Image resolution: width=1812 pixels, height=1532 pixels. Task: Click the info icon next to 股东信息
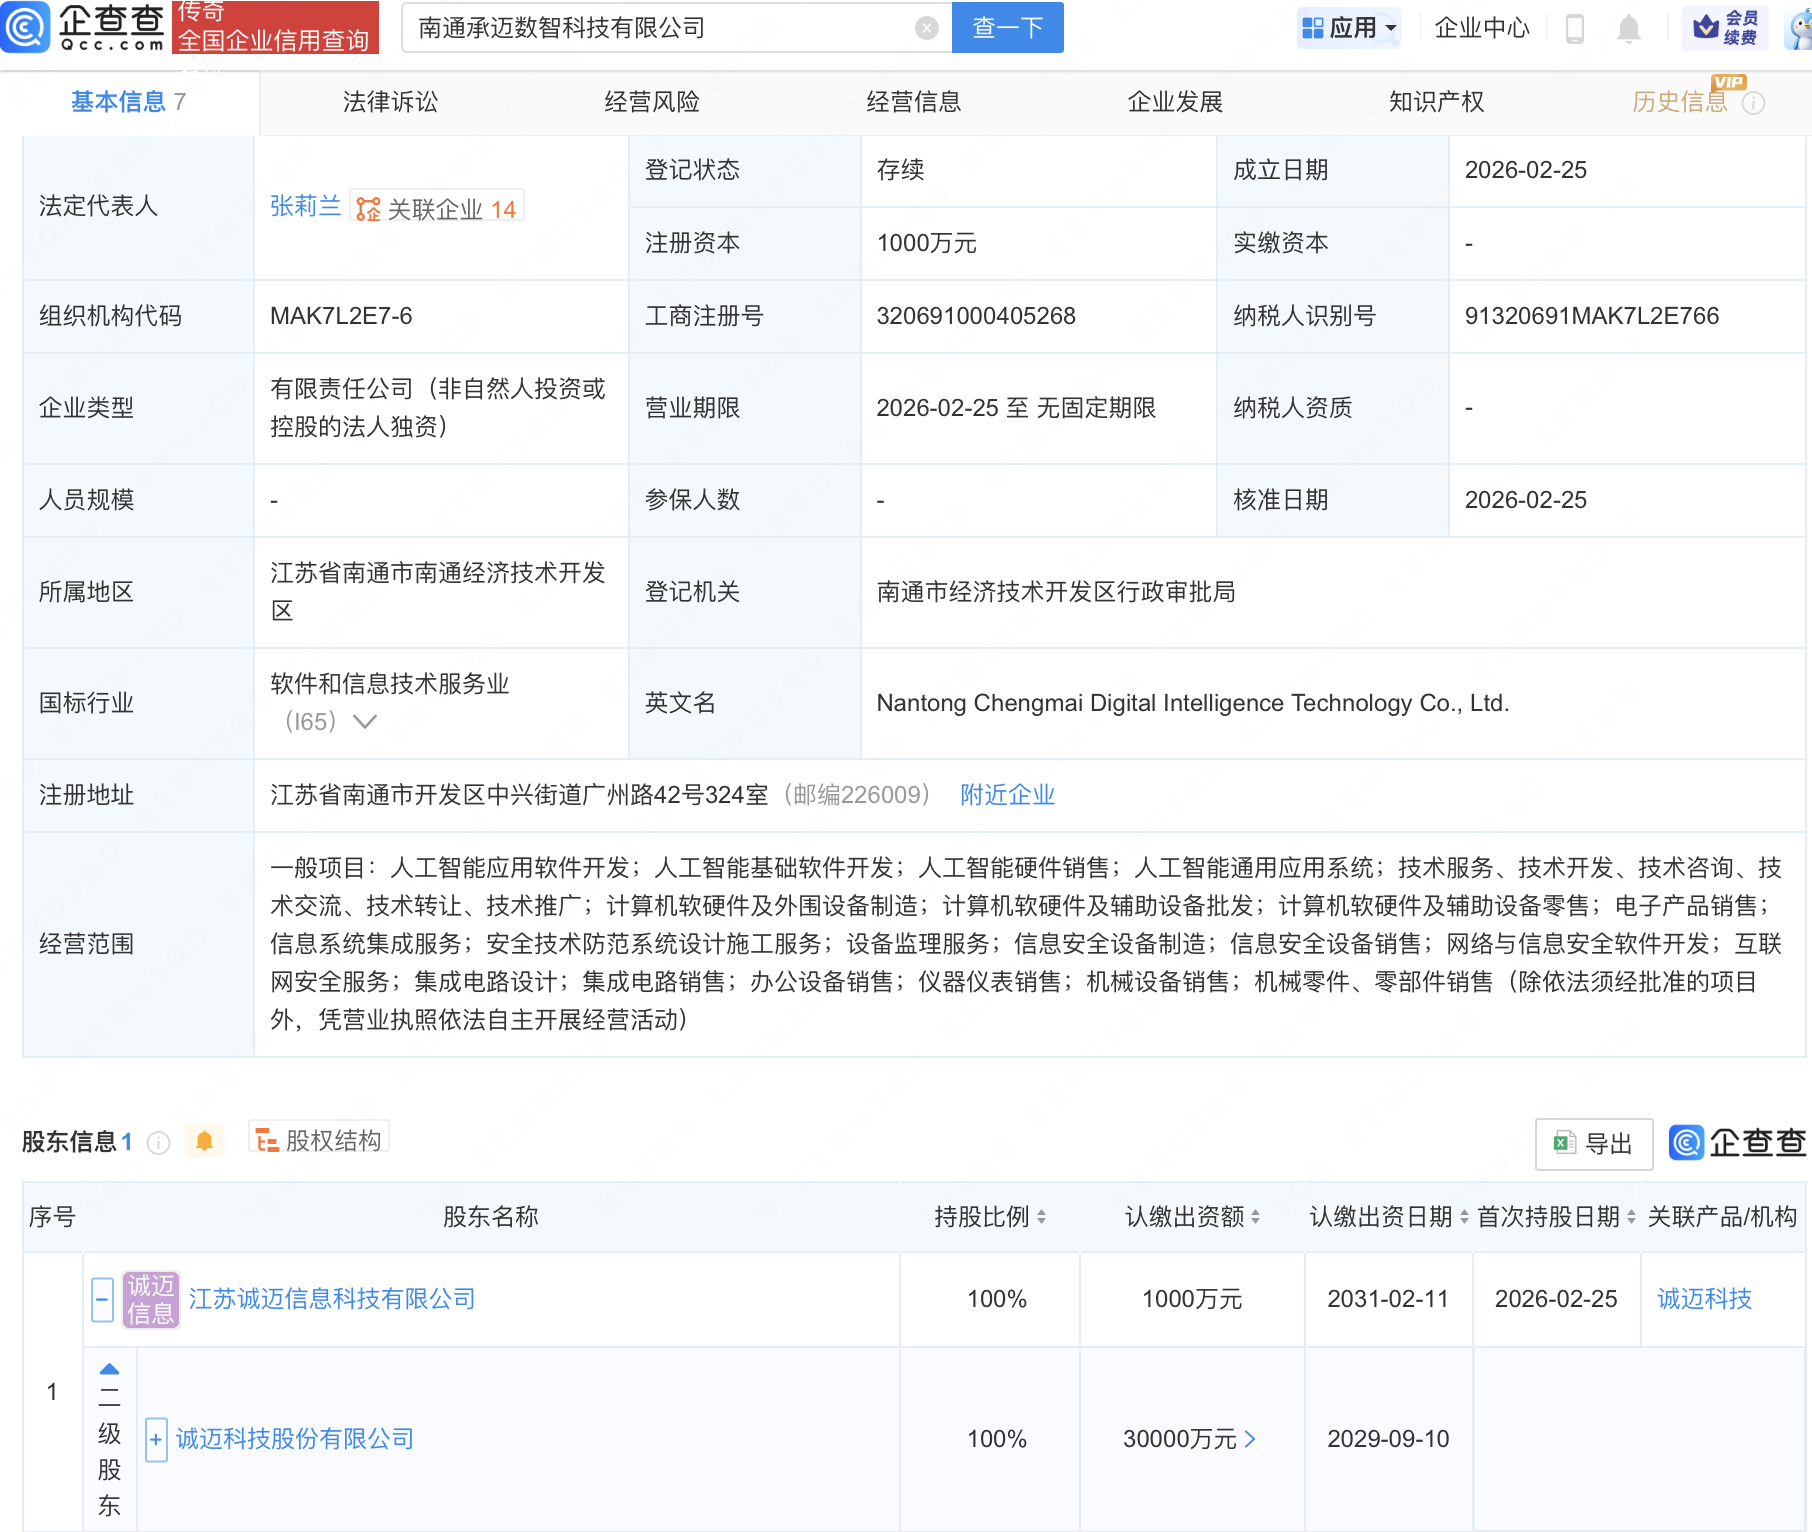pyautogui.click(x=158, y=1143)
